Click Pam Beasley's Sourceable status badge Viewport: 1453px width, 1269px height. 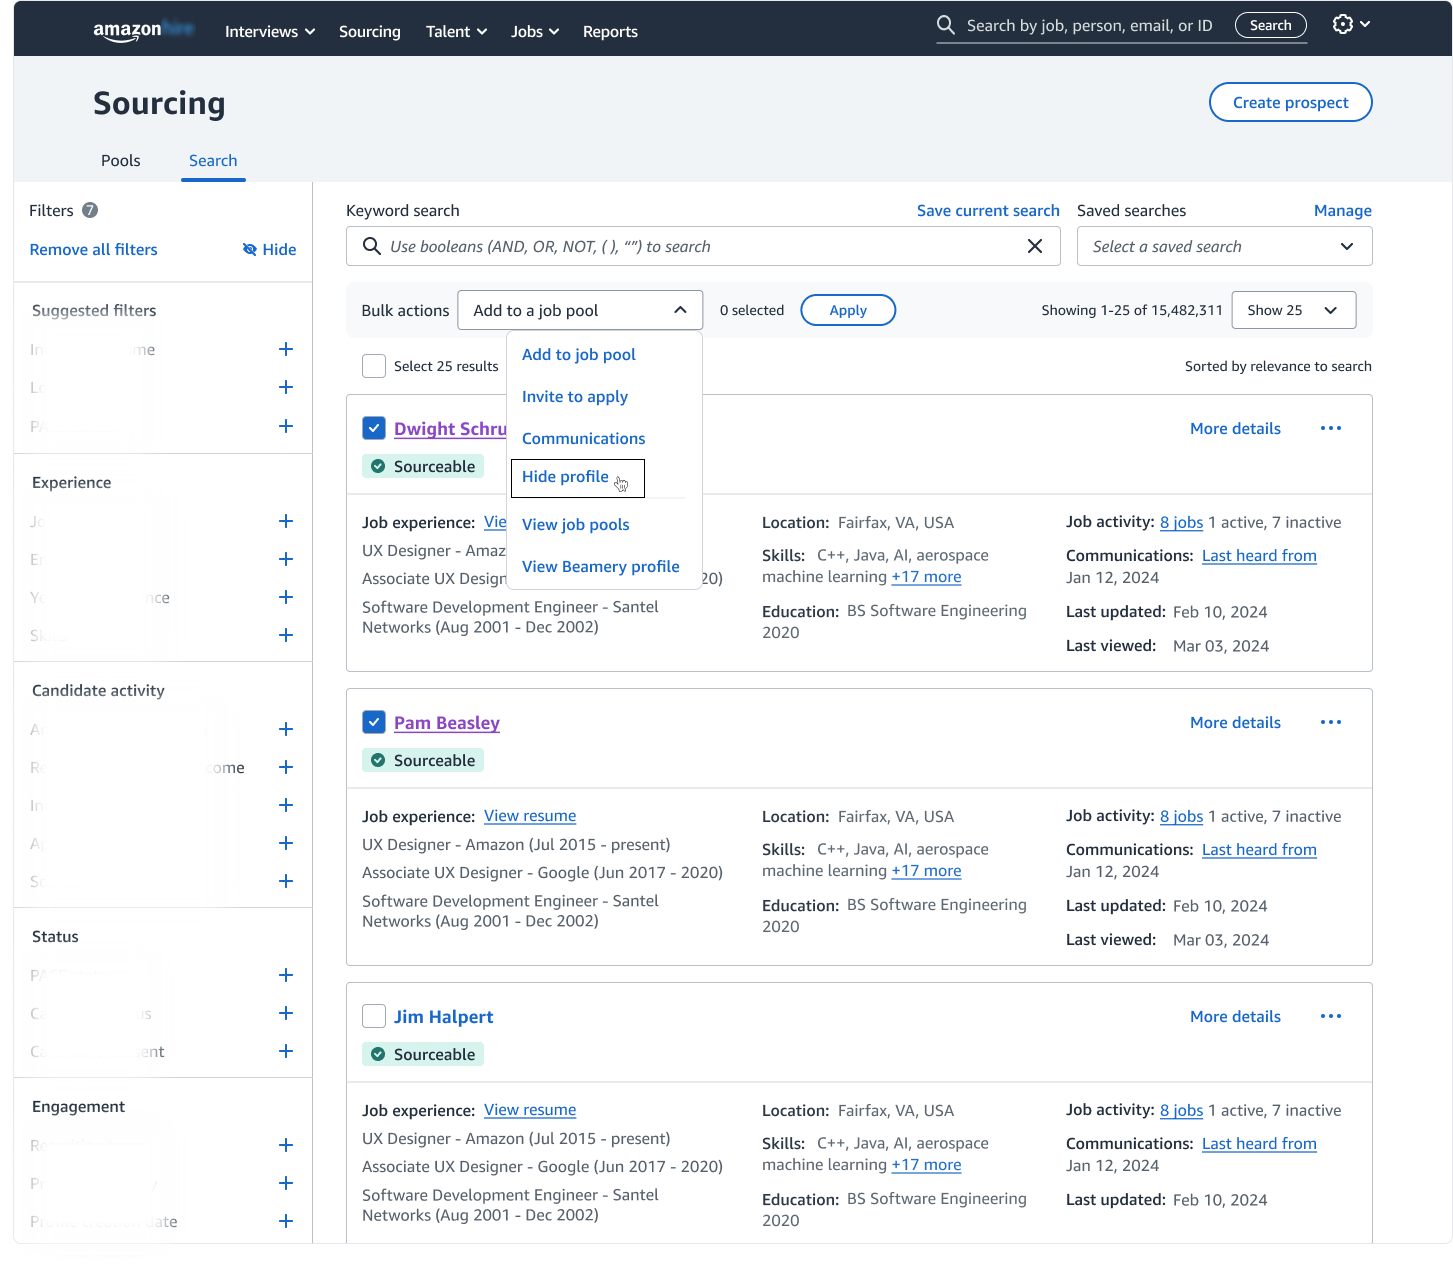pyautogui.click(x=423, y=760)
